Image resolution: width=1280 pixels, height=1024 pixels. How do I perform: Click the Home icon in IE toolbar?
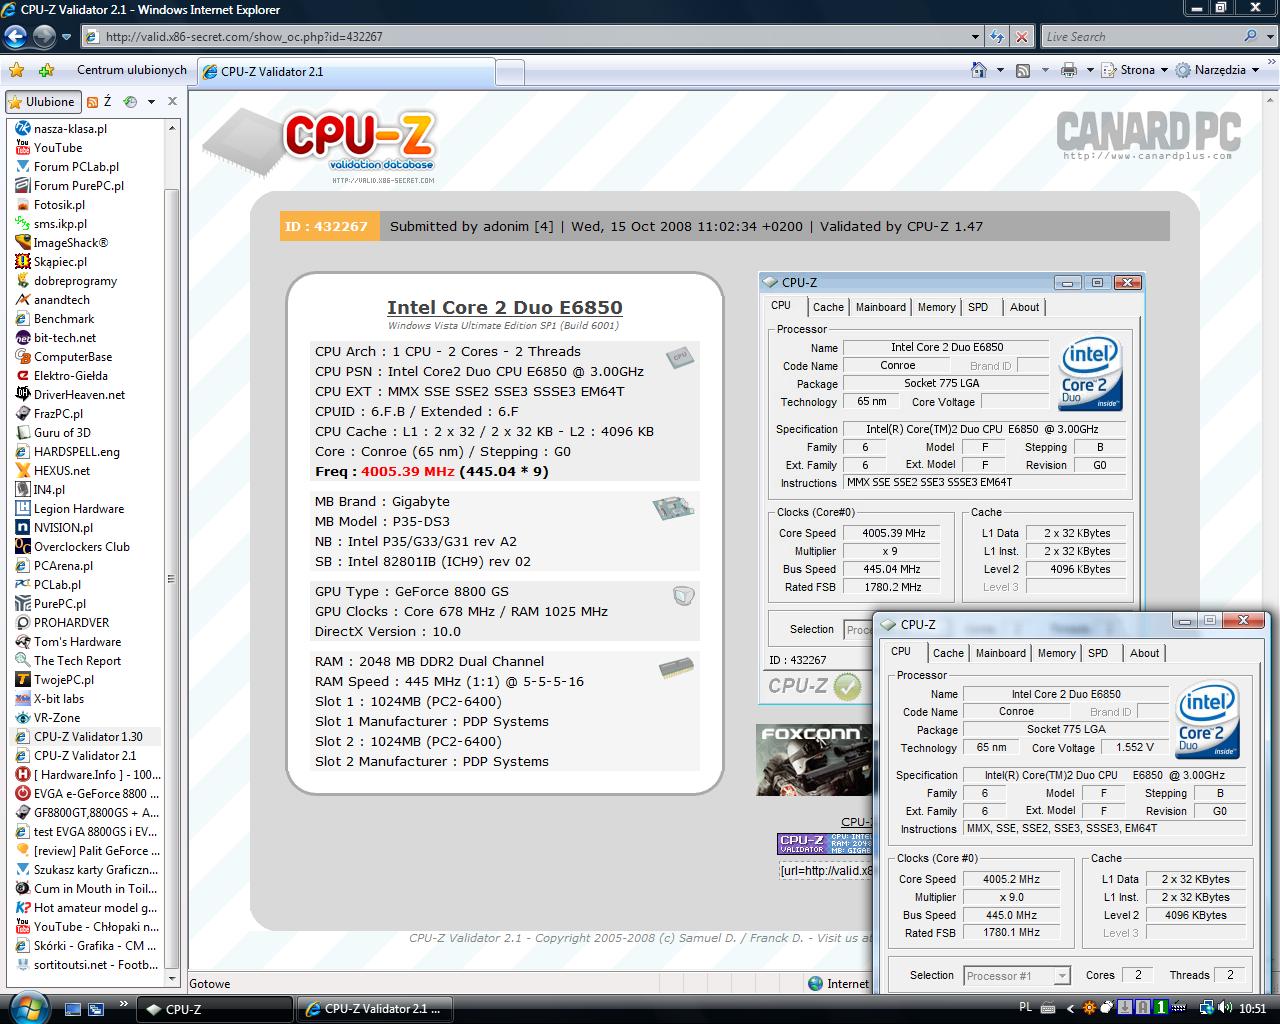(x=979, y=70)
